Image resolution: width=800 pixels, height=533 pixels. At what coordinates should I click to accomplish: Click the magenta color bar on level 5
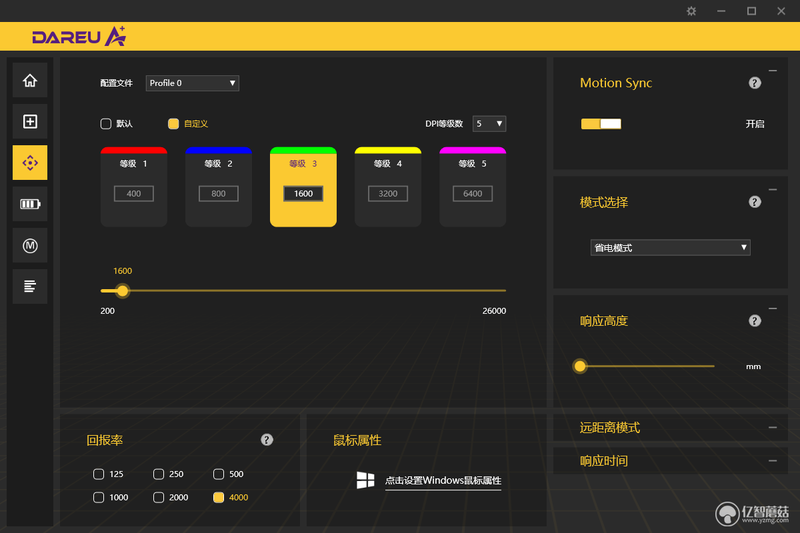click(x=472, y=150)
